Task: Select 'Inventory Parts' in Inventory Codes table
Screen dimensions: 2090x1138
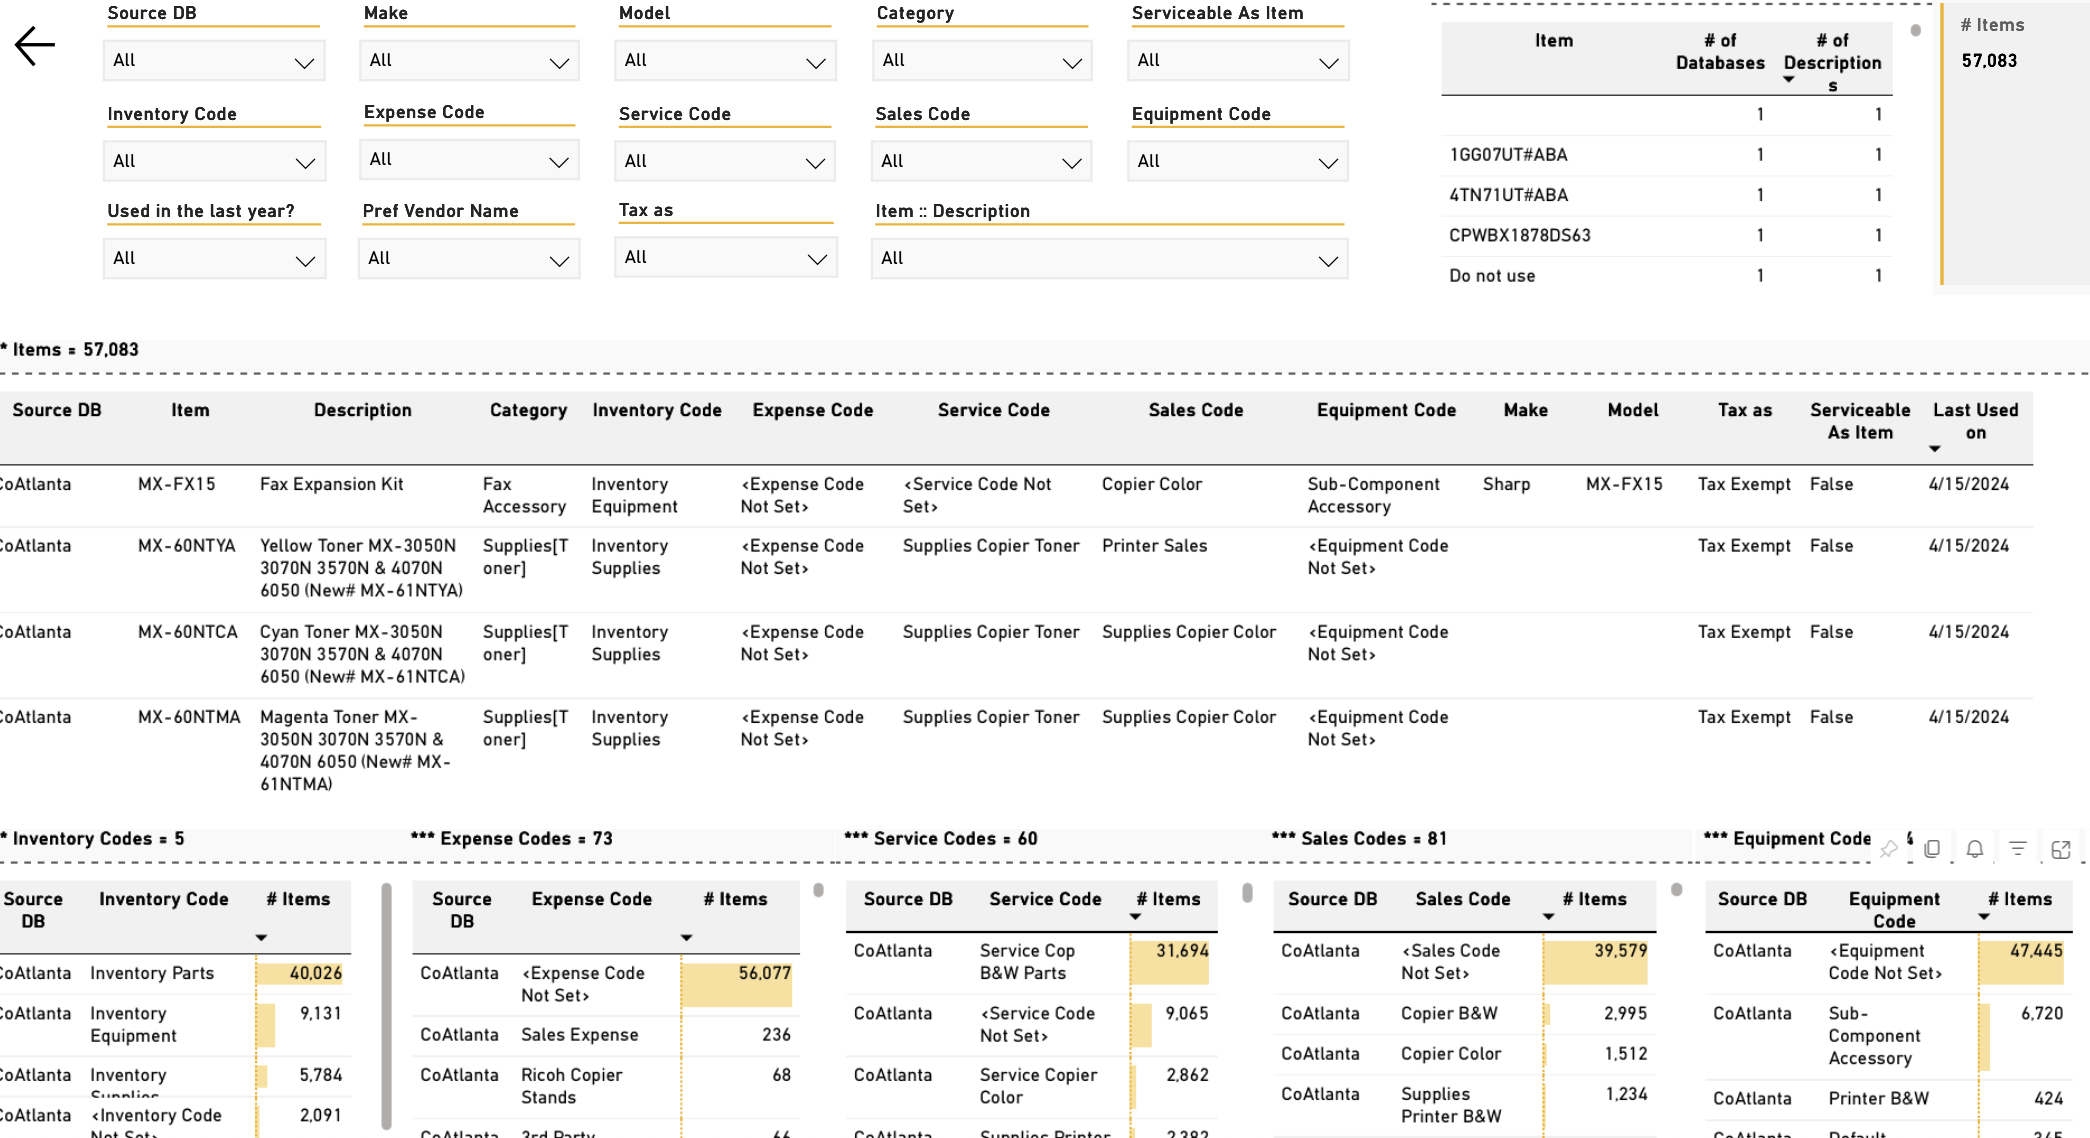Action: [x=152, y=973]
